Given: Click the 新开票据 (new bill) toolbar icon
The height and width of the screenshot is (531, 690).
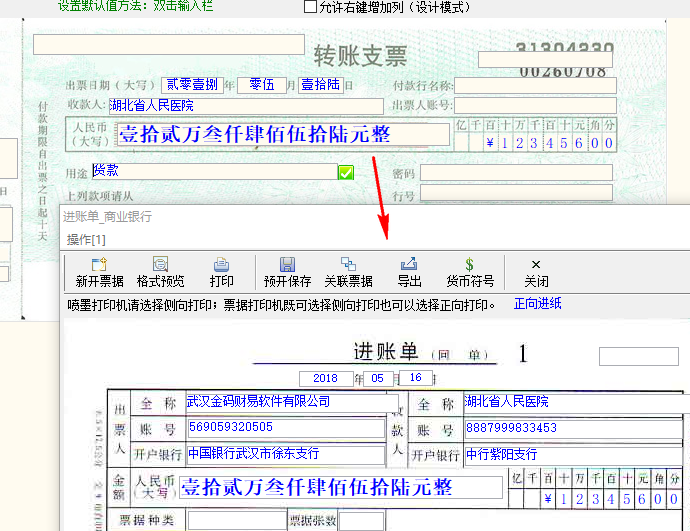Looking at the screenshot, I should (x=99, y=272).
